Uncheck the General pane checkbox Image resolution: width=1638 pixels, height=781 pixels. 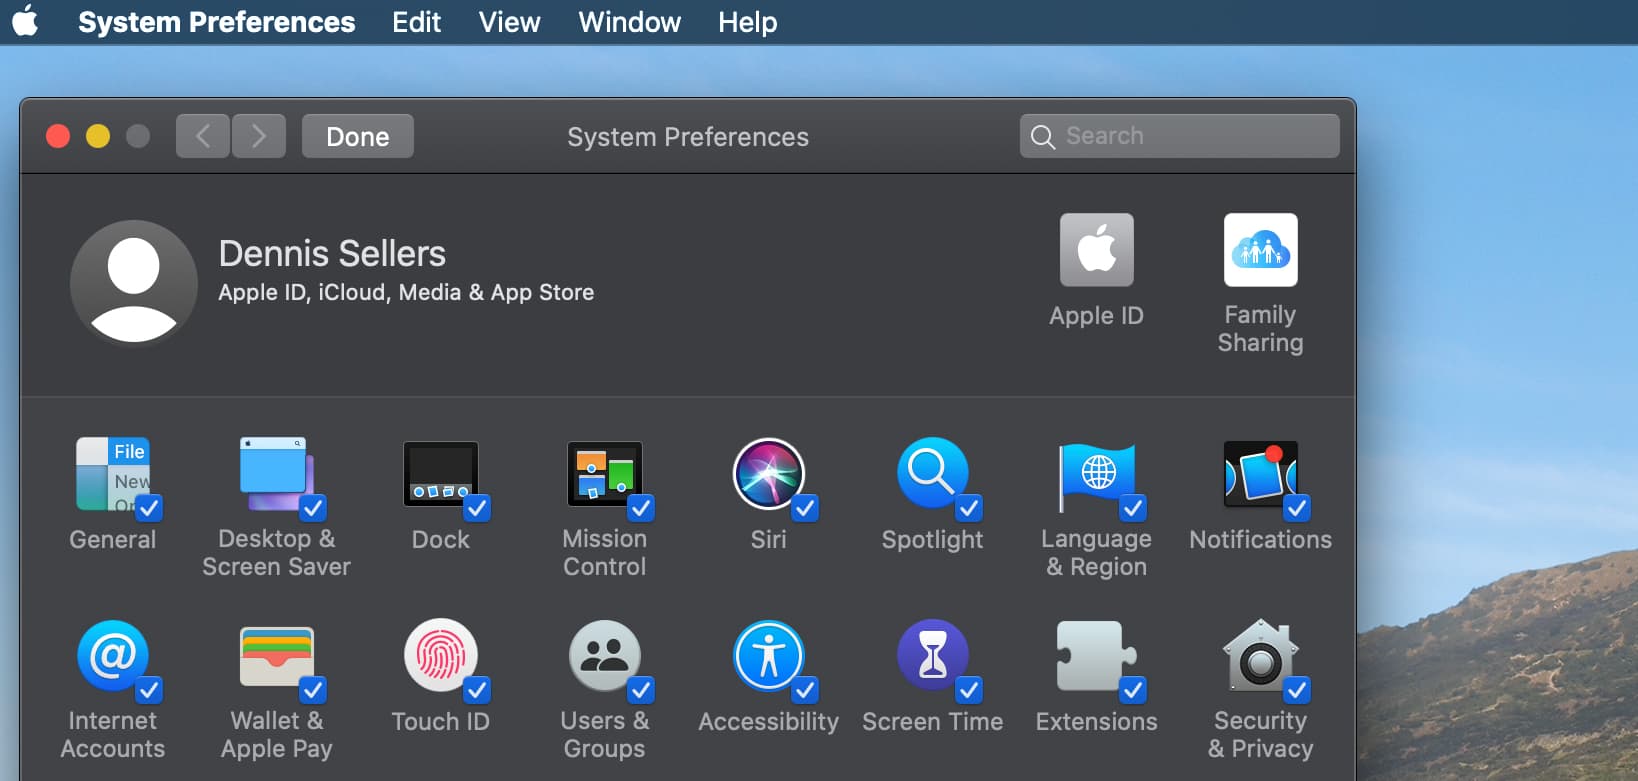(150, 508)
